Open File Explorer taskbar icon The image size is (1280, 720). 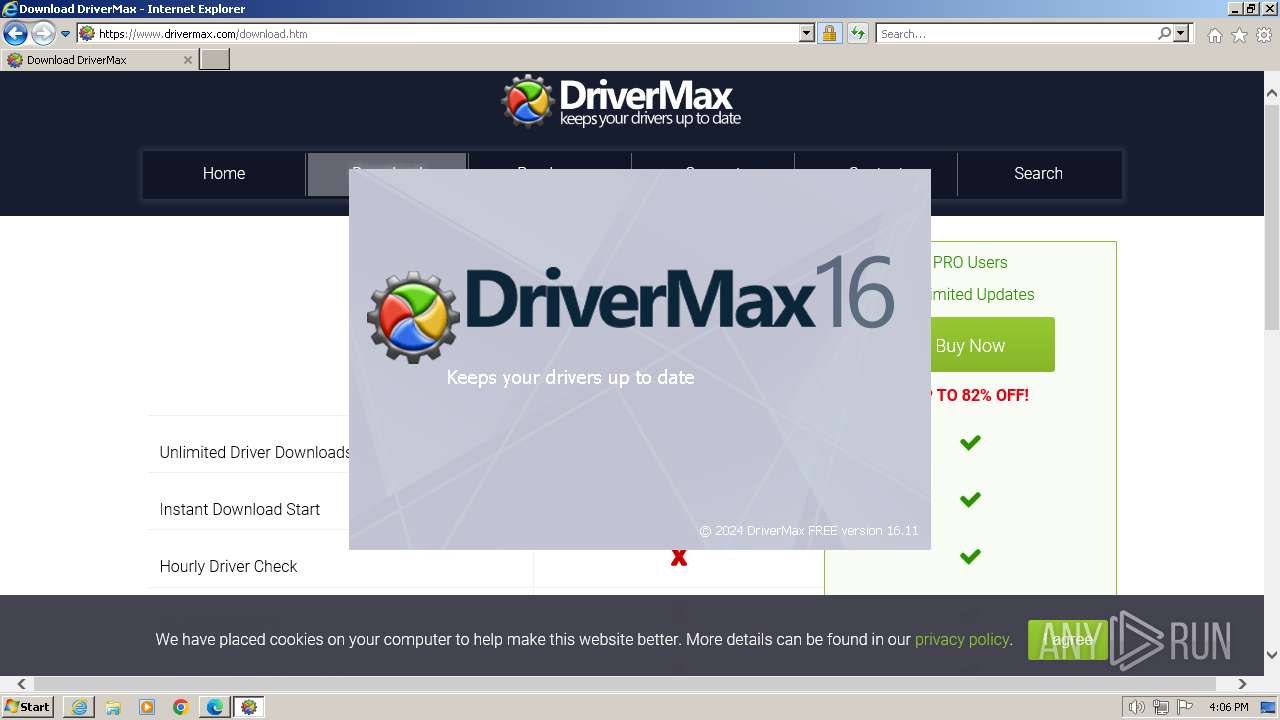113,707
